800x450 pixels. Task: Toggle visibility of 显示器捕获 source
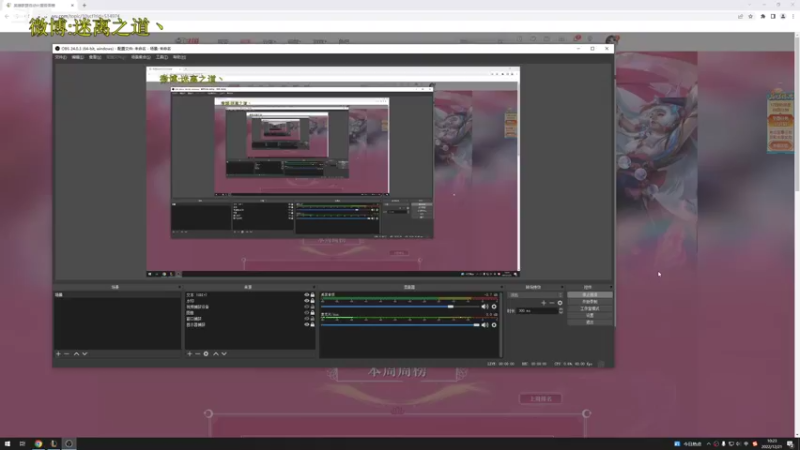pos(307,324)
